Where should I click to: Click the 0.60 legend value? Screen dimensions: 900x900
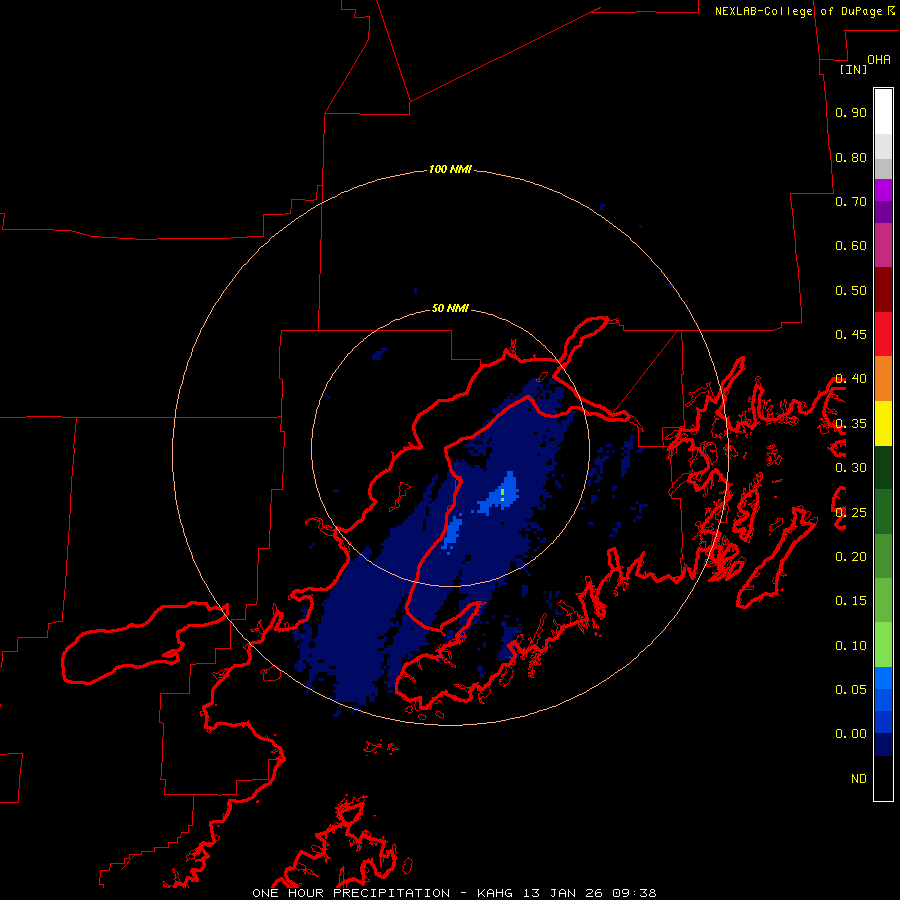[851, 246]
